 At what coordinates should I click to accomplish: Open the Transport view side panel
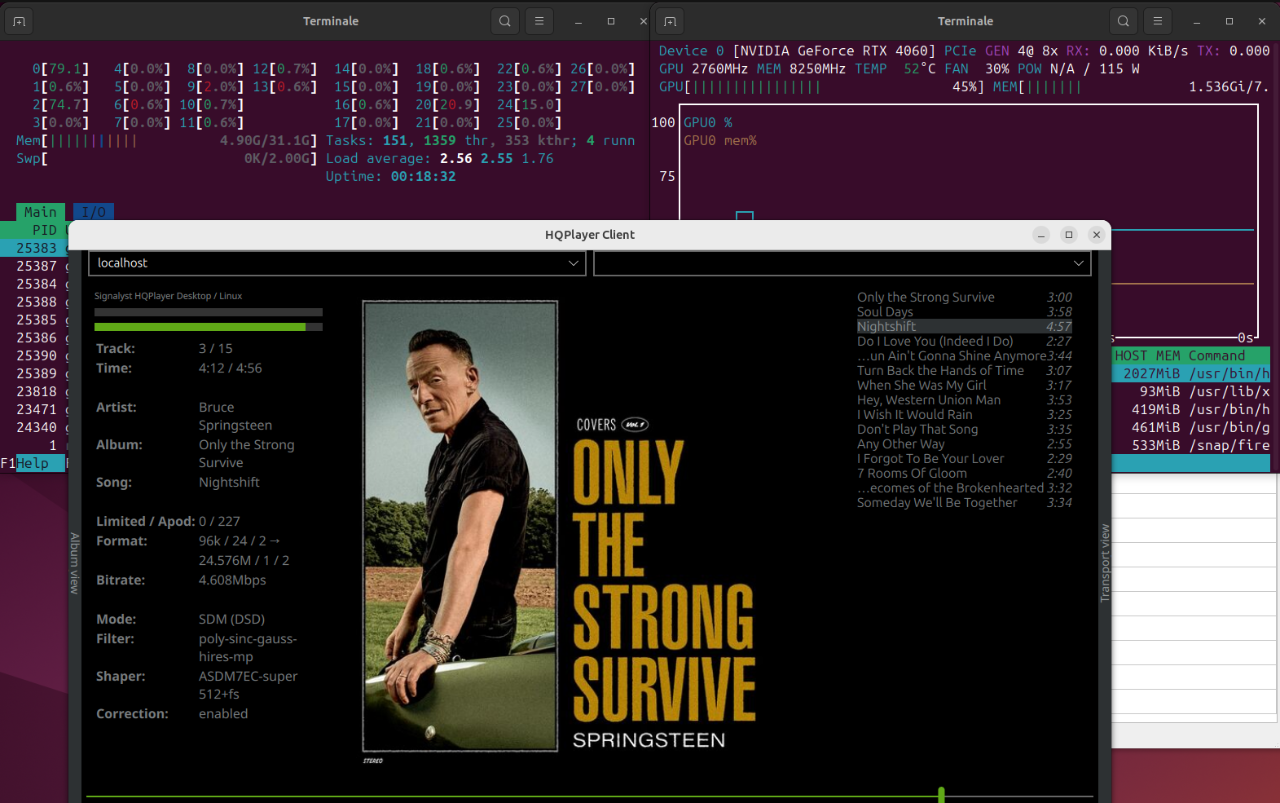[x=1105, y=563]
